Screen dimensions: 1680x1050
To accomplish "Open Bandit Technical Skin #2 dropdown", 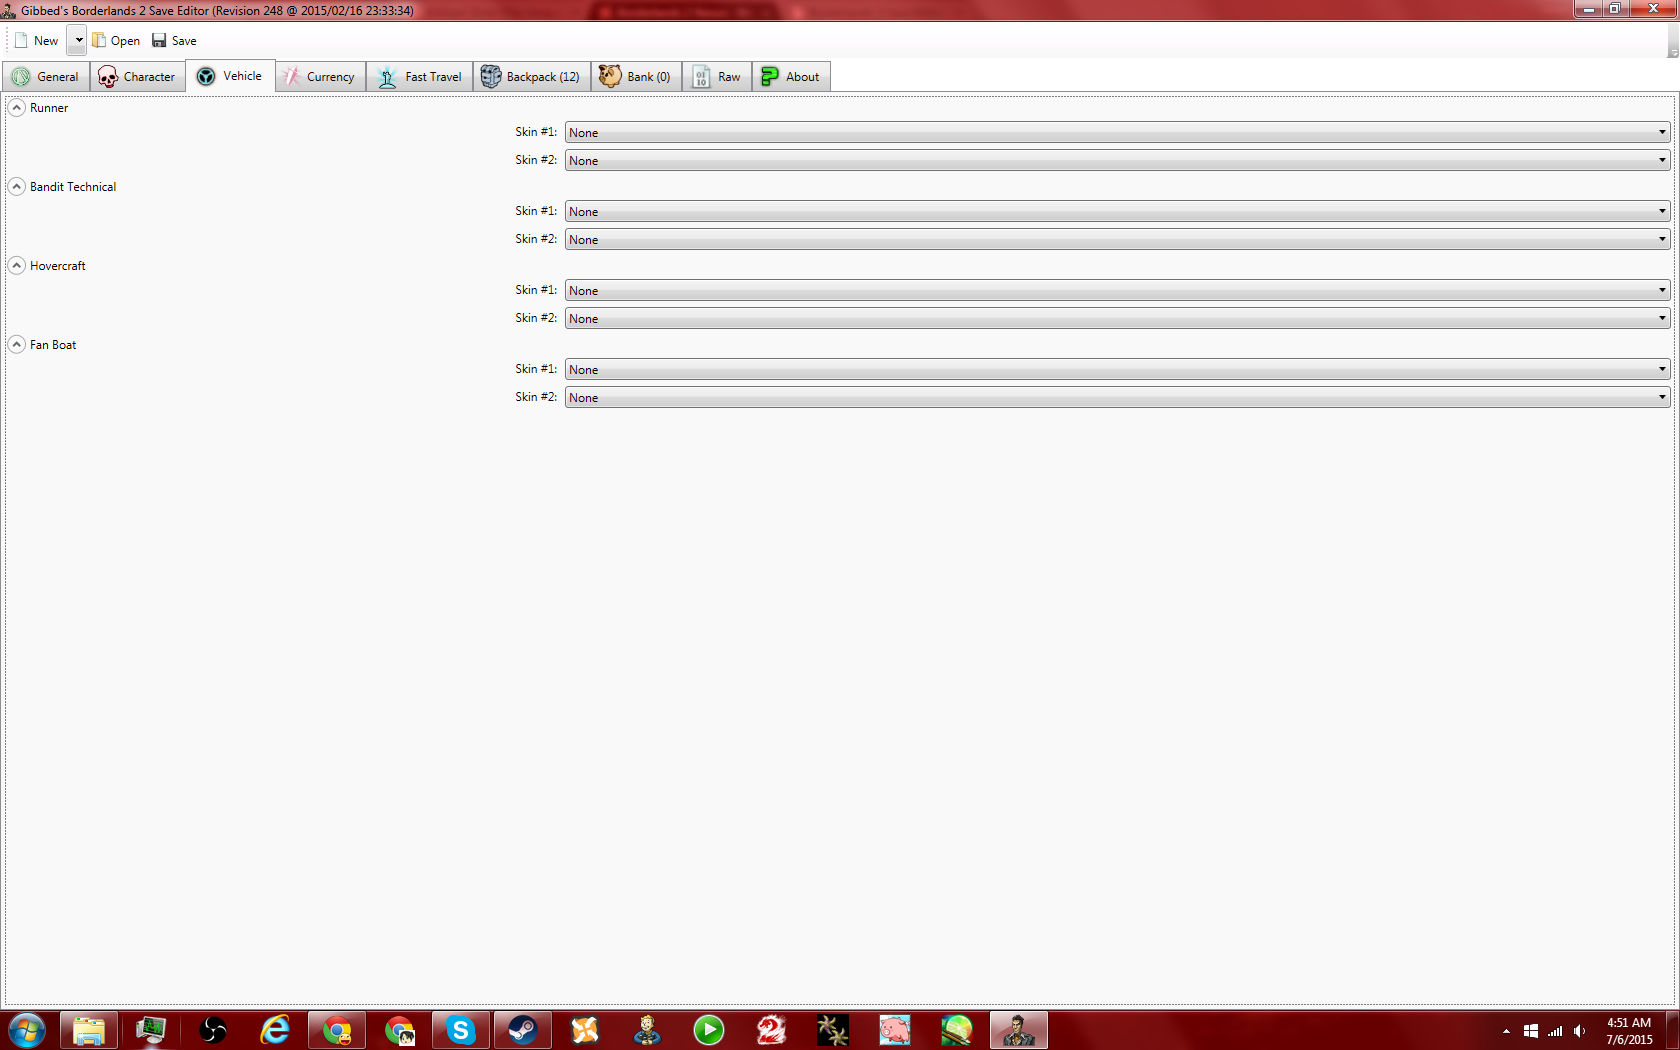I will [1116, 240].
